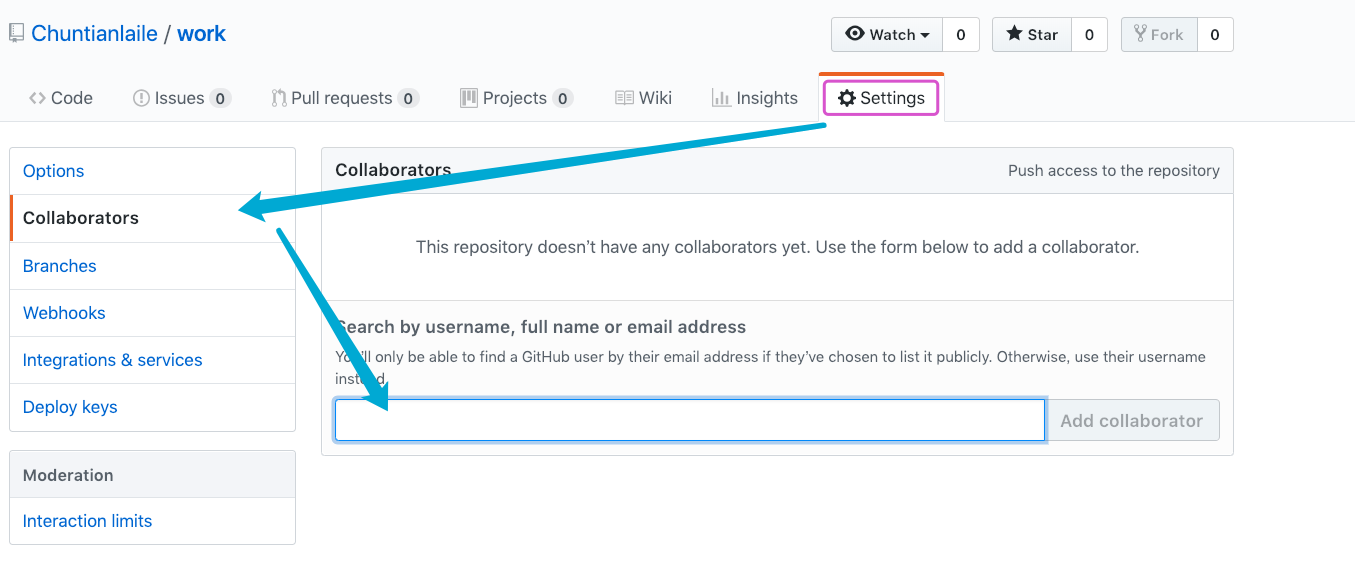Open the Chuntianlaile owner link
1355x566 pixels.
(94, 34)
